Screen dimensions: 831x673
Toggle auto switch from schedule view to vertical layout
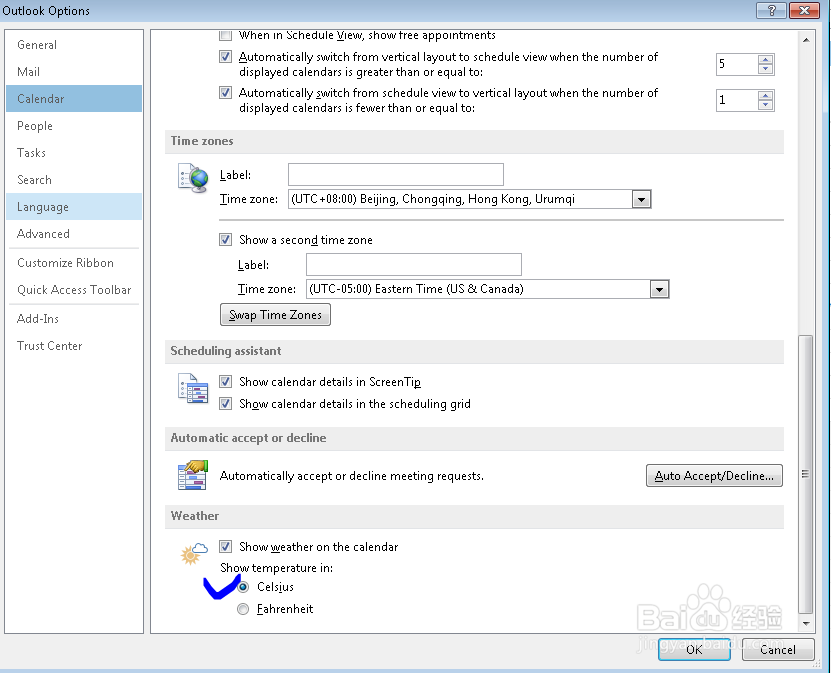(x=225, y=93)
